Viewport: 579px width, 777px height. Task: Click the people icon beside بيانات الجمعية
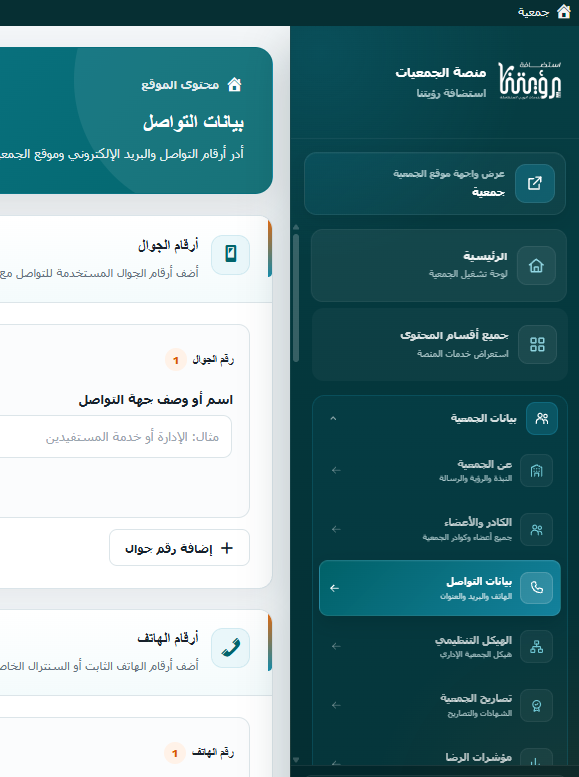(542, 419)
